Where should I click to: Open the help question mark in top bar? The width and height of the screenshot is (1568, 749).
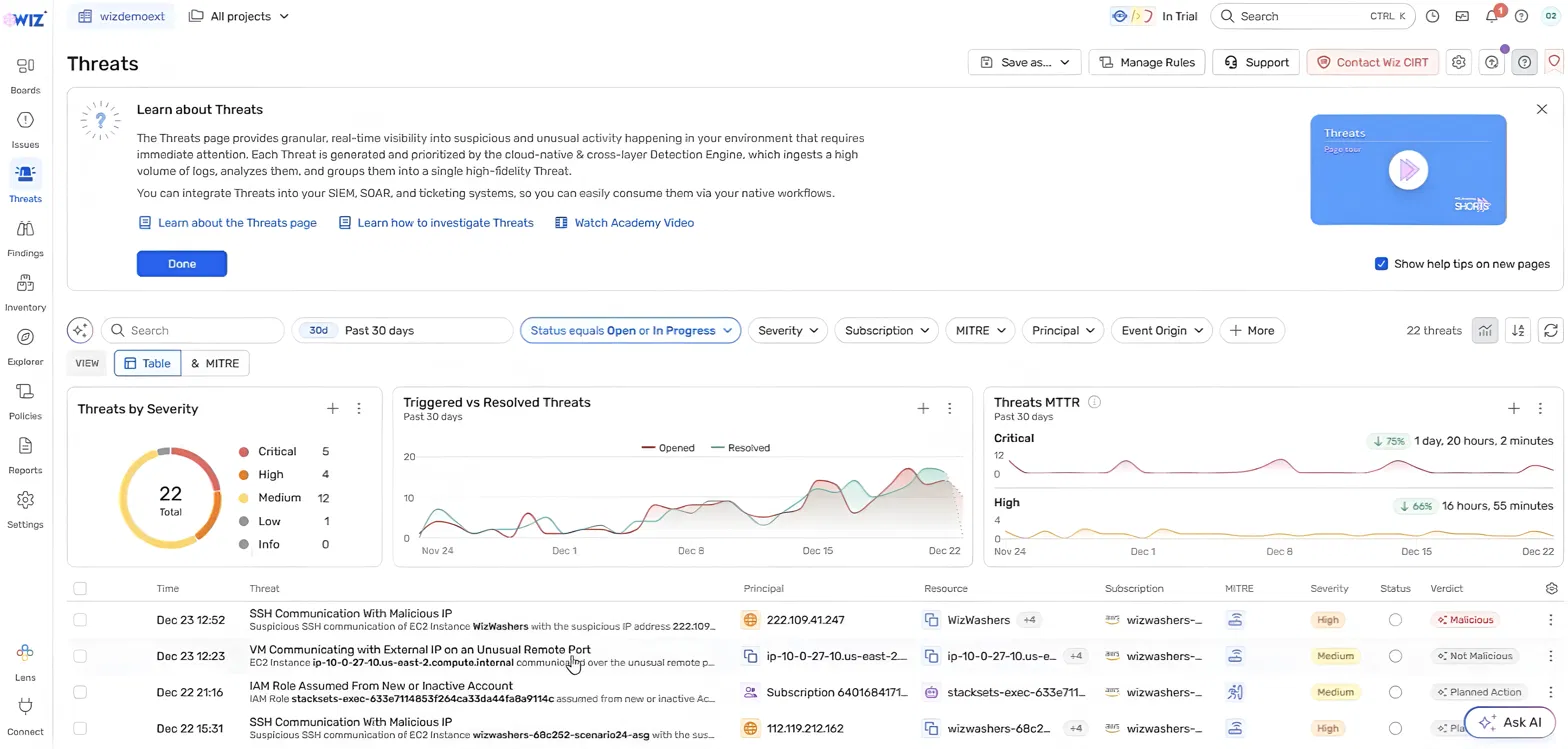(x=1521, y=16)
